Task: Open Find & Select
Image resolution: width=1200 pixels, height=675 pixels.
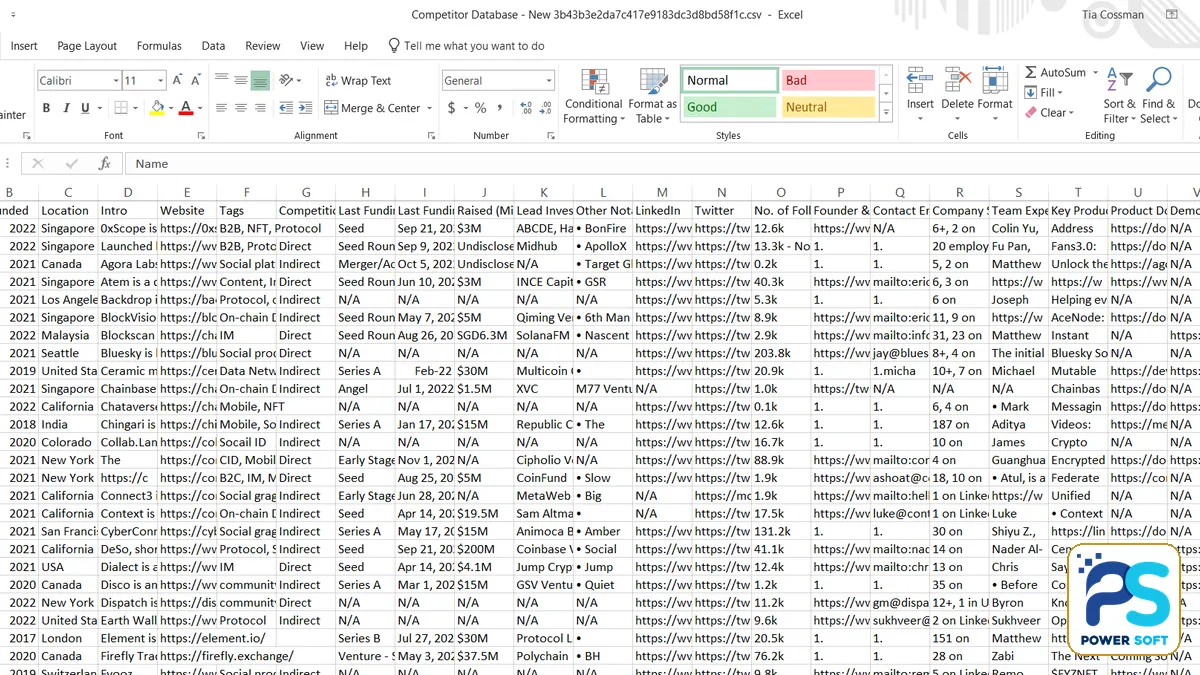Action: (1159, 96)
